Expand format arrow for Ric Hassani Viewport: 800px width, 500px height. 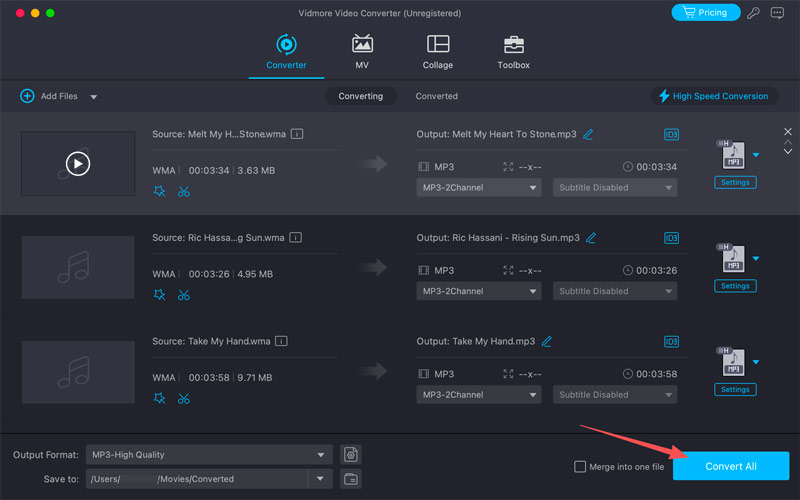[x=756, y=259]
